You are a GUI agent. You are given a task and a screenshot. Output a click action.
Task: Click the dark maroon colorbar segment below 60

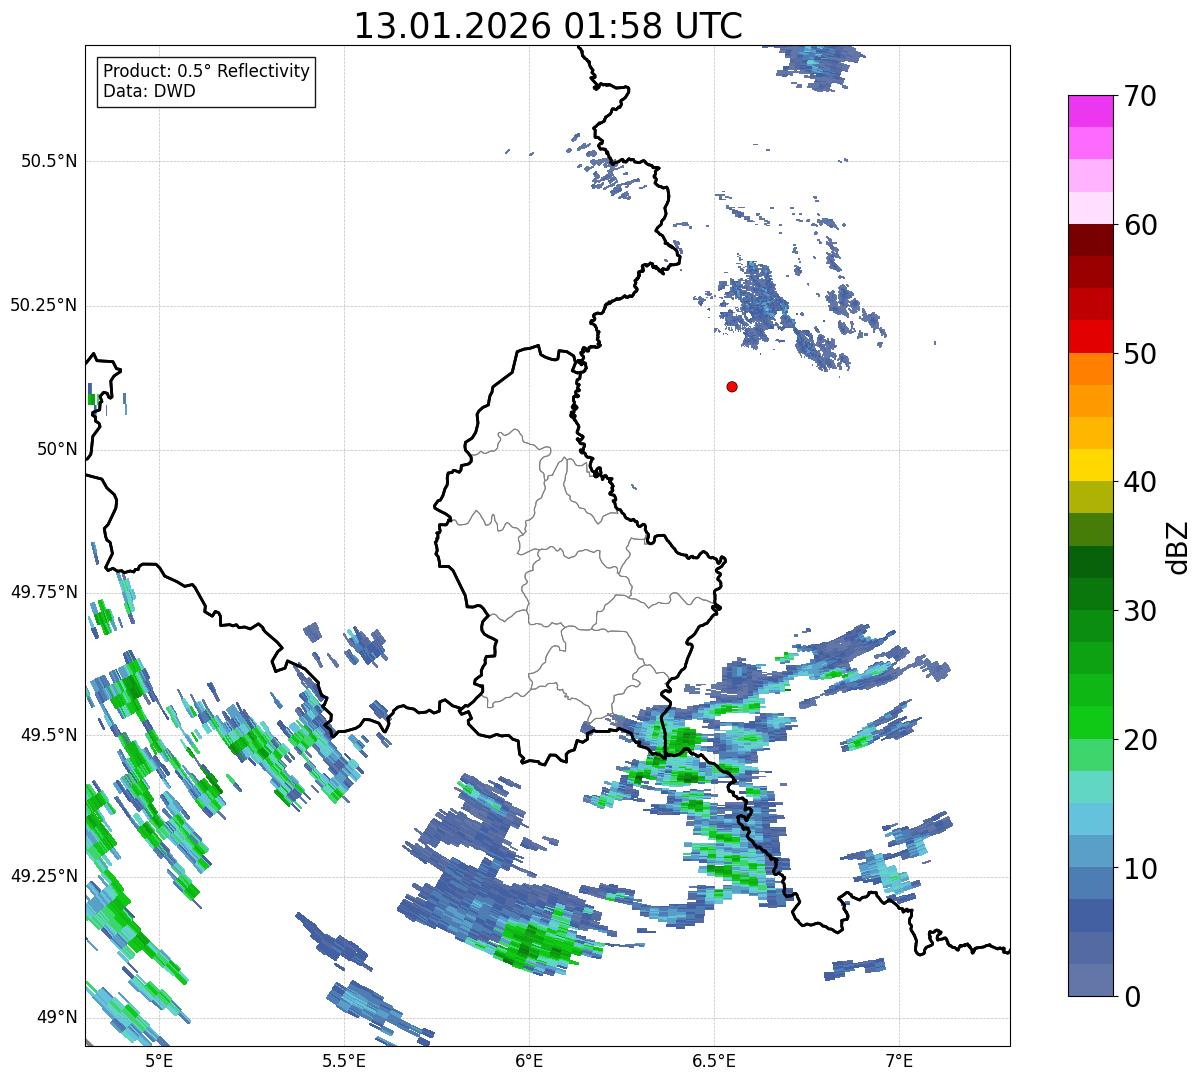1090,241
